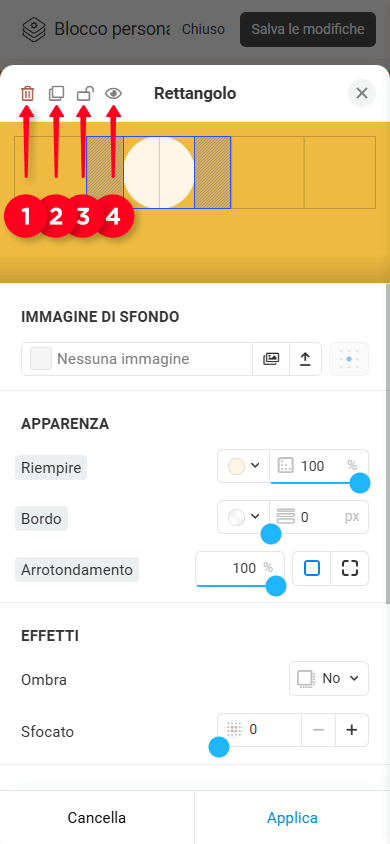Click the Arrotondamento slider handle

tap(276, 586)
